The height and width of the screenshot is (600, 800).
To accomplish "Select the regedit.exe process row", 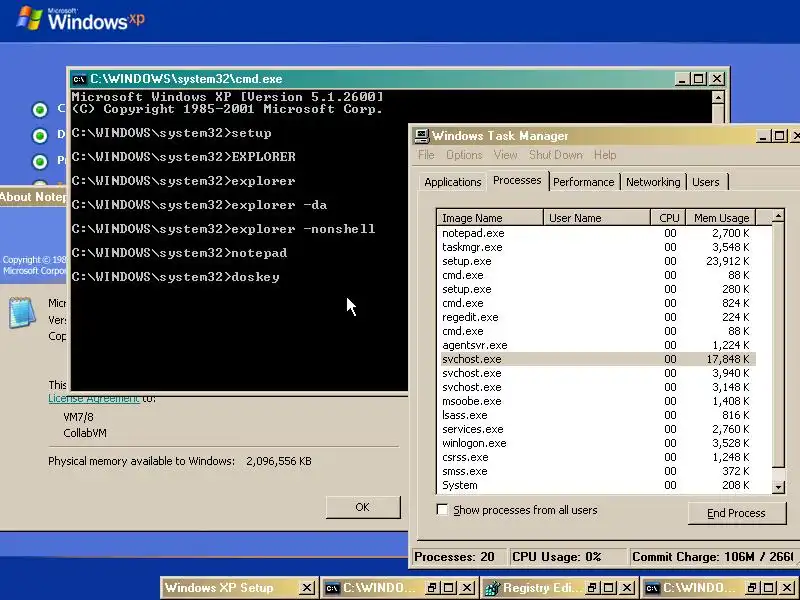I will click(596, 317).
